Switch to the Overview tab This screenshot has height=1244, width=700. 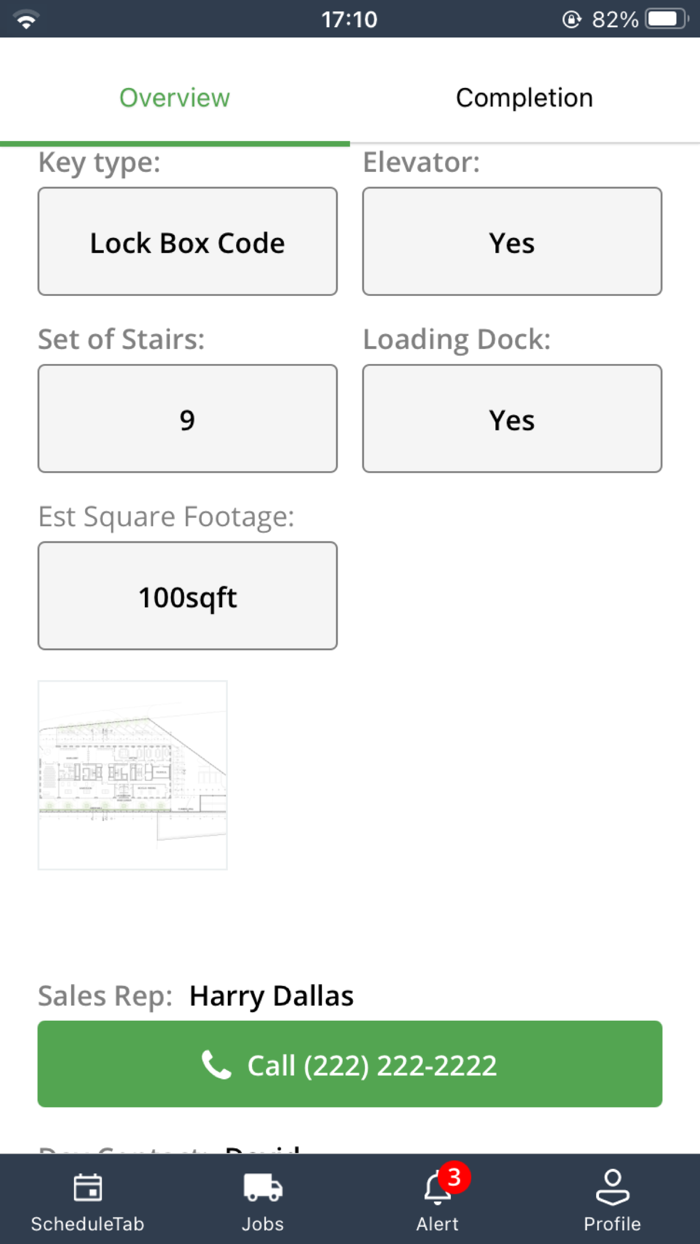pyautogui.click(x=175, y=98)
